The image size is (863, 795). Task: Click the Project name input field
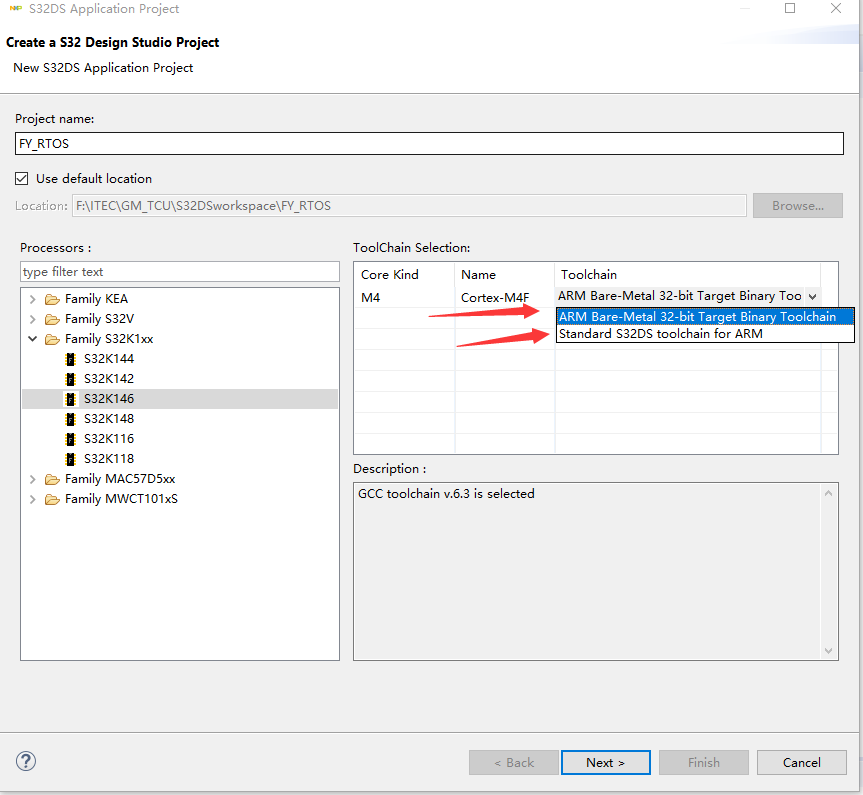(429, 144)
